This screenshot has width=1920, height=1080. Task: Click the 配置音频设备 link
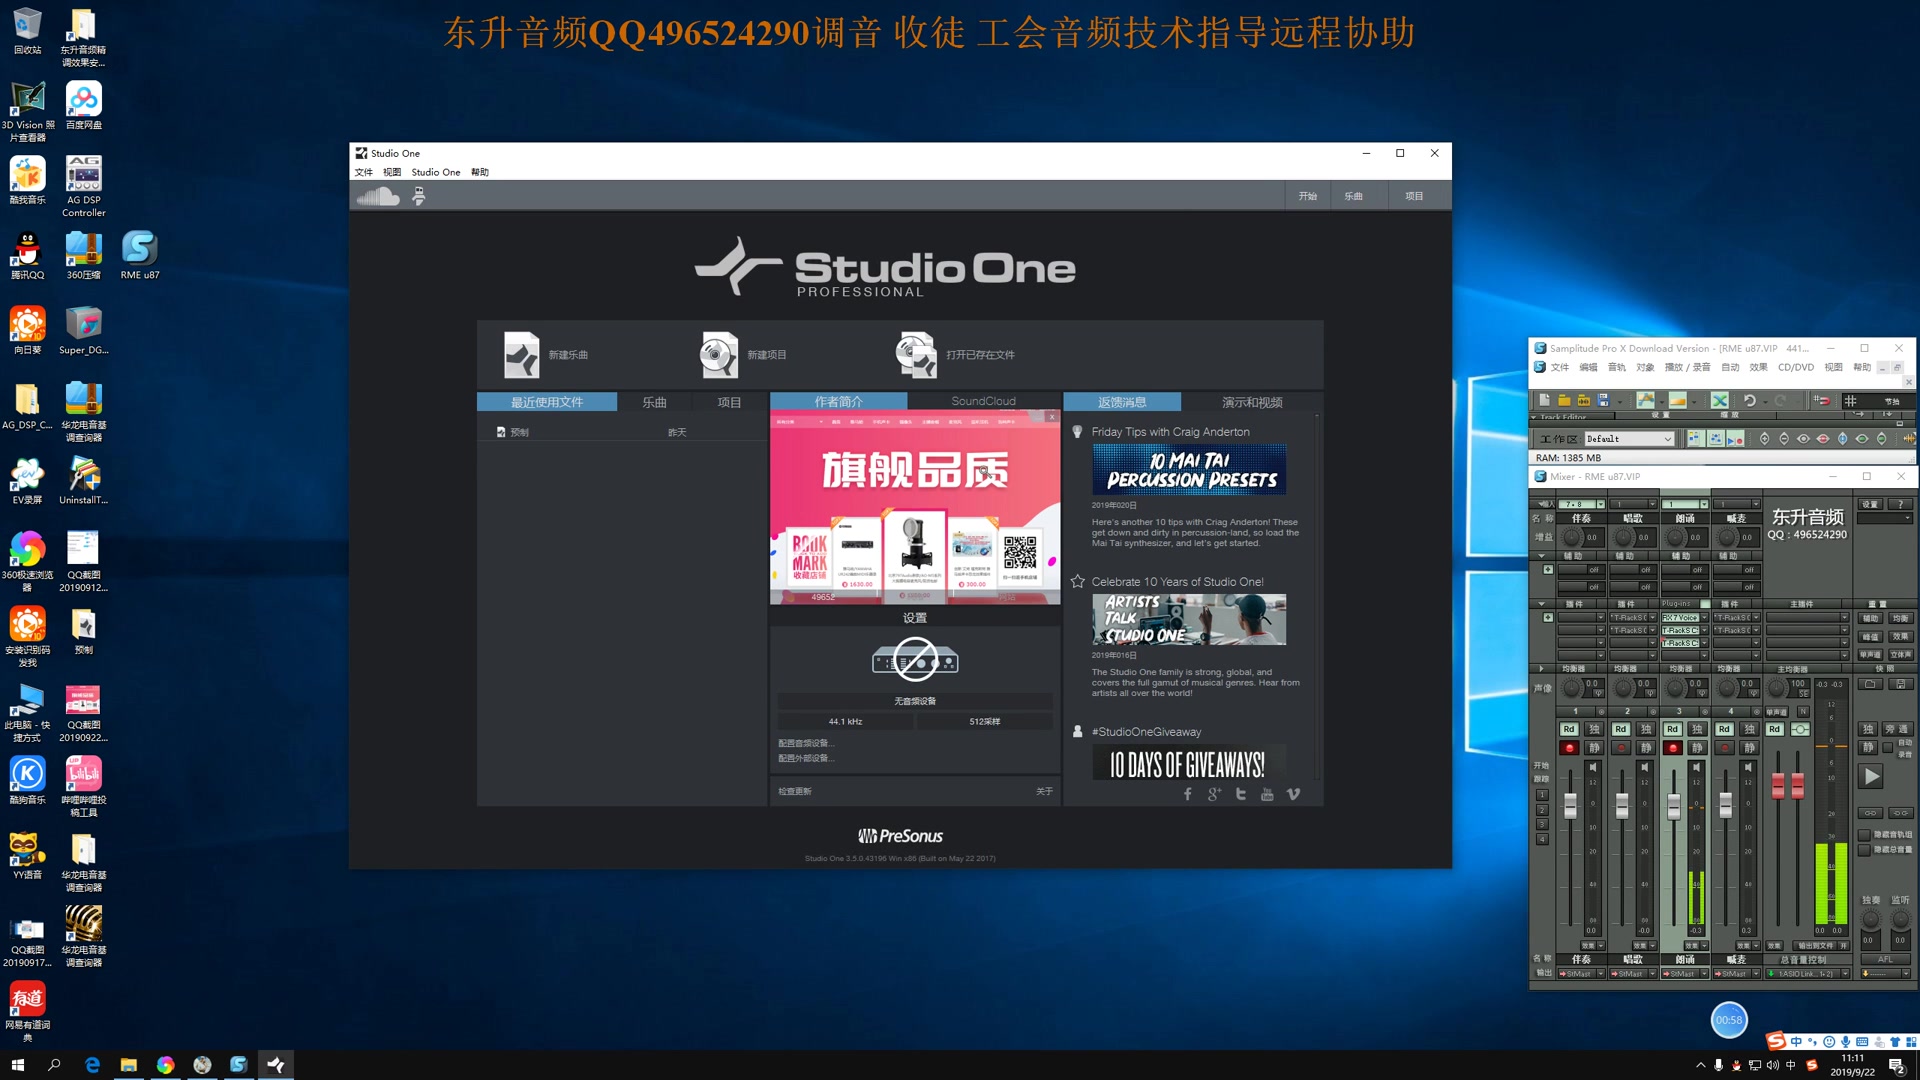pos(805,743)
